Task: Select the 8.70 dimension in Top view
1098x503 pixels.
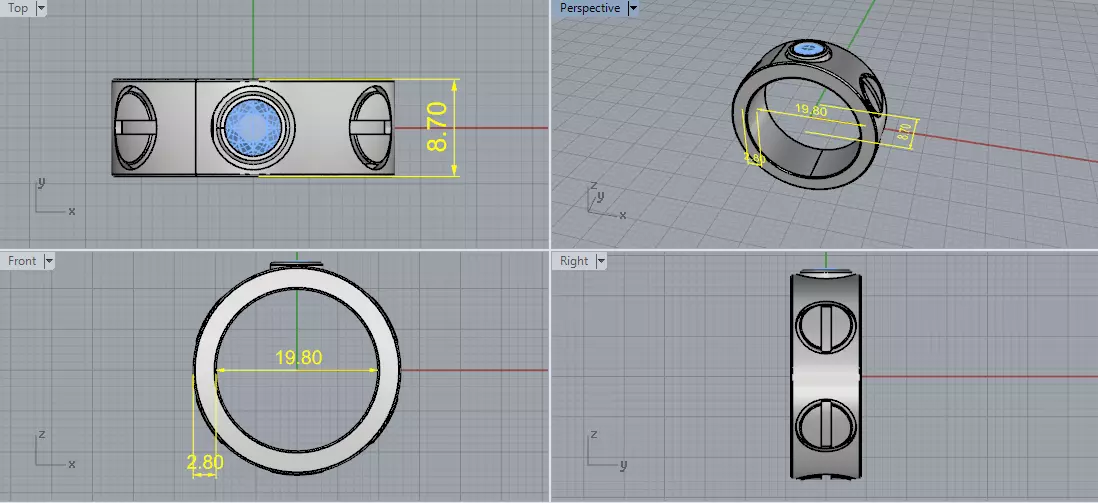Action: point(437,127)
